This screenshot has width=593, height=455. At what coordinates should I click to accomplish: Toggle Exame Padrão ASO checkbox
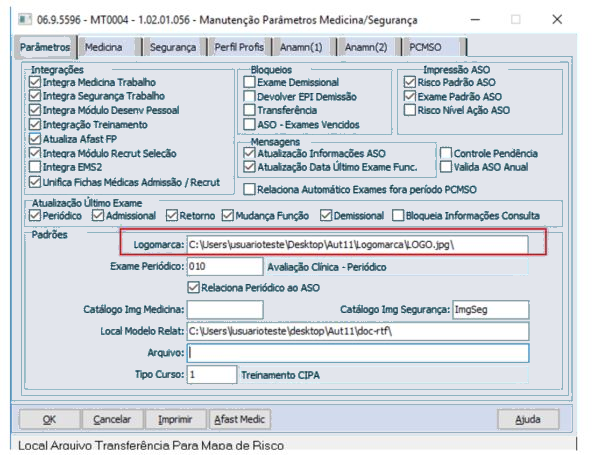410,96
